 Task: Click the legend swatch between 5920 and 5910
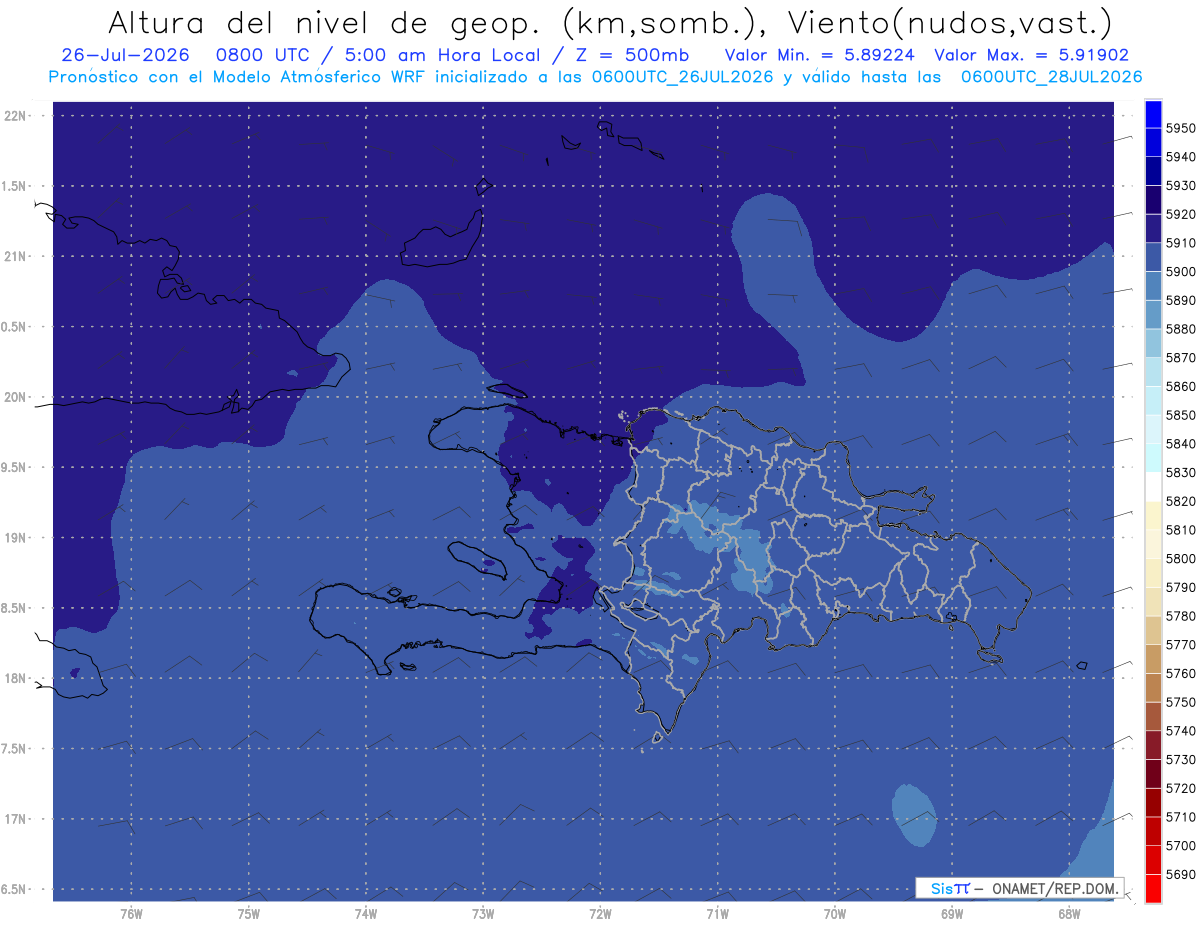[1153, 229]
